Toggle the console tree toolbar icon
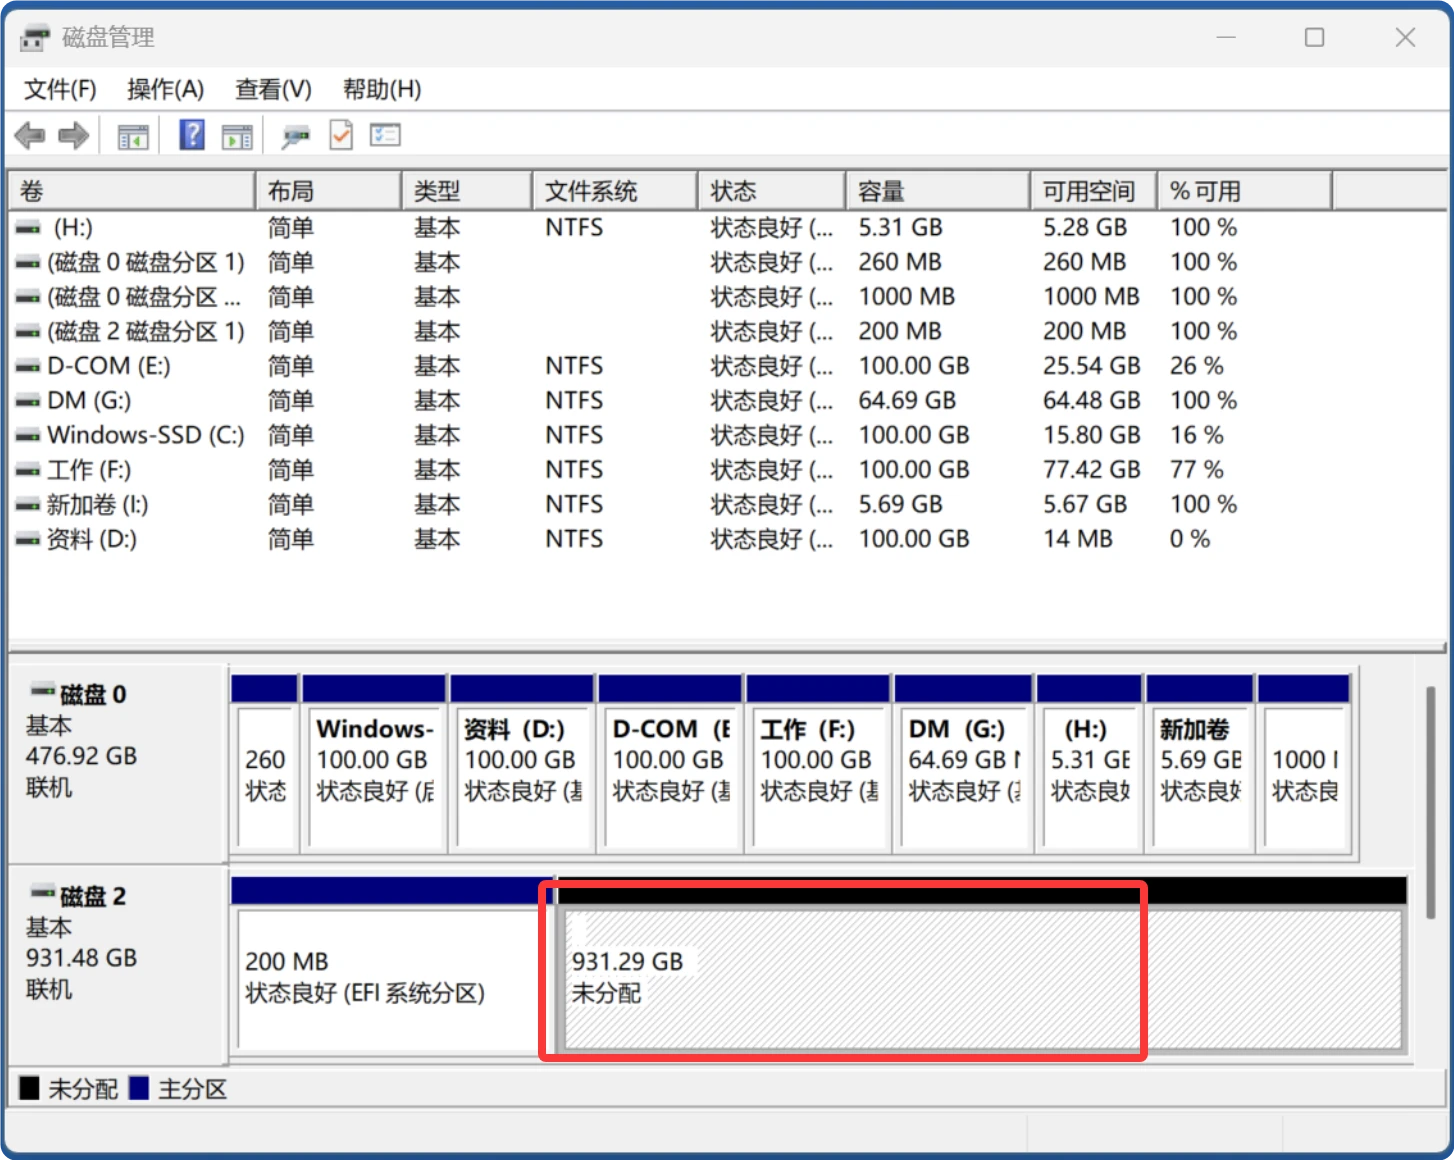The width and height of the screenshot is (1454, 1160). (x=133, y=136)
